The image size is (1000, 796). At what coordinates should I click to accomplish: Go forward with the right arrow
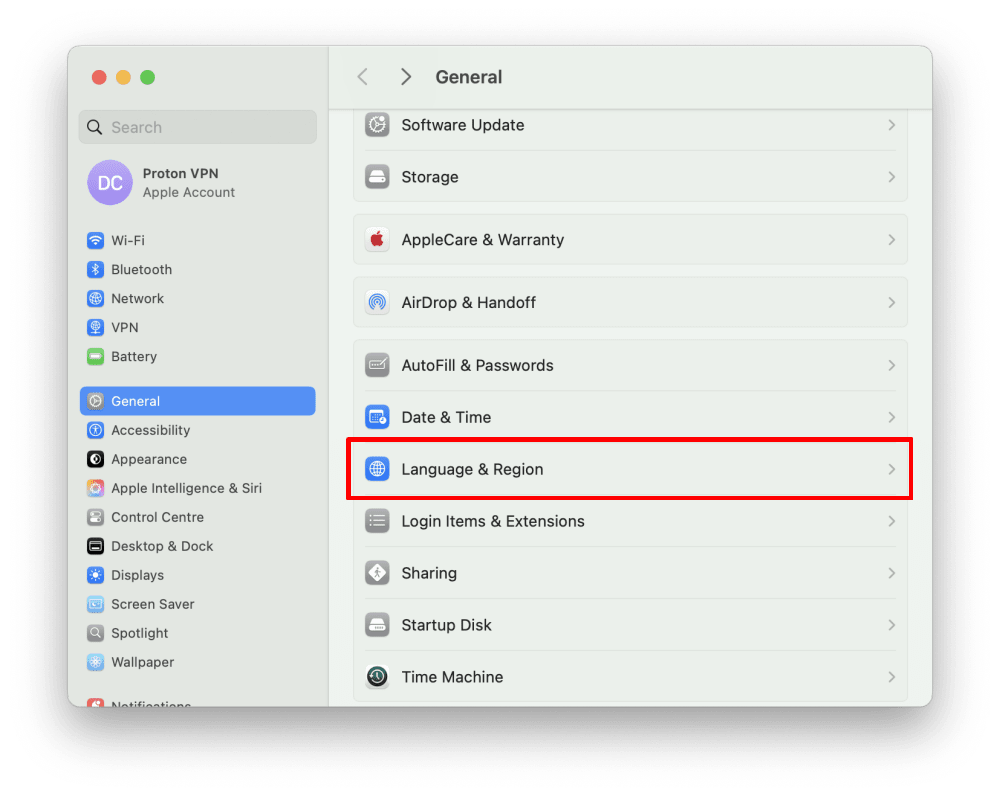[x=406, y=77]
